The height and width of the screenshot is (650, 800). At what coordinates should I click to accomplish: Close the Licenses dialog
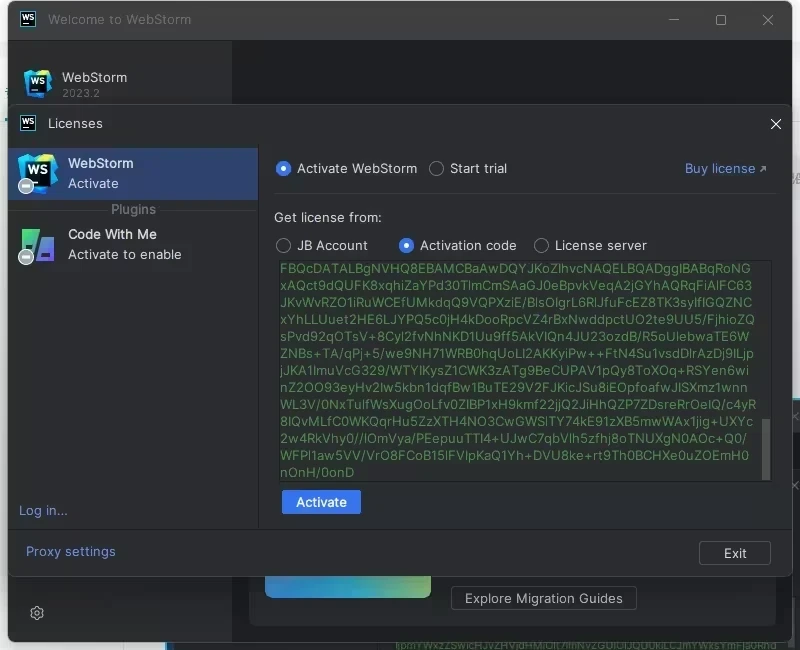[x=776, y=124]
